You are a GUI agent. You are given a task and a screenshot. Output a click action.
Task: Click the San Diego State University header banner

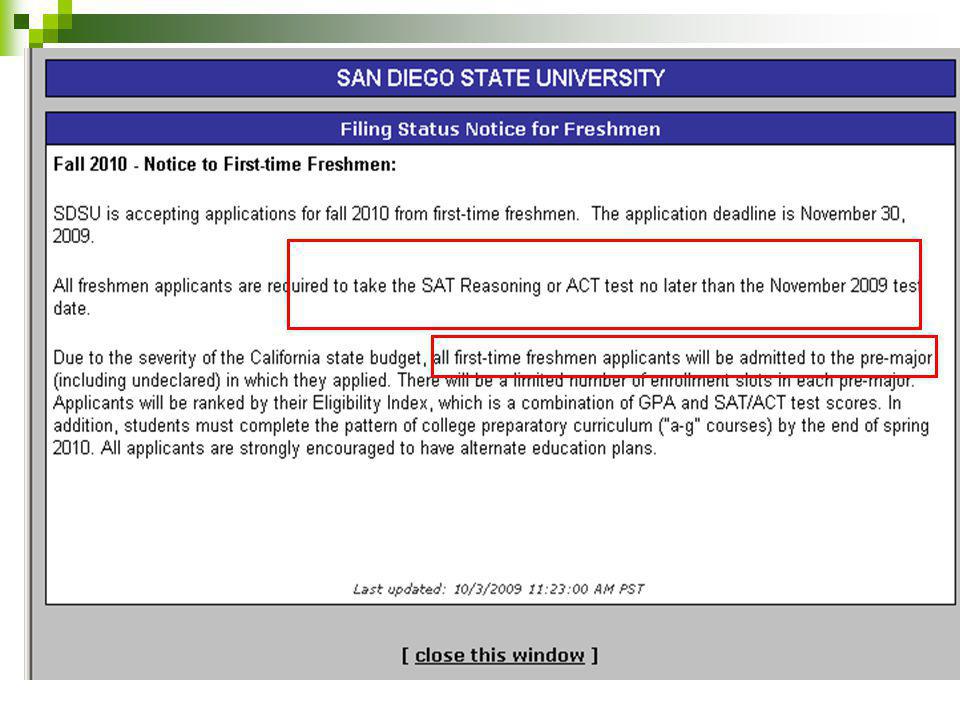pyautogui.click(x=500, y=78)
